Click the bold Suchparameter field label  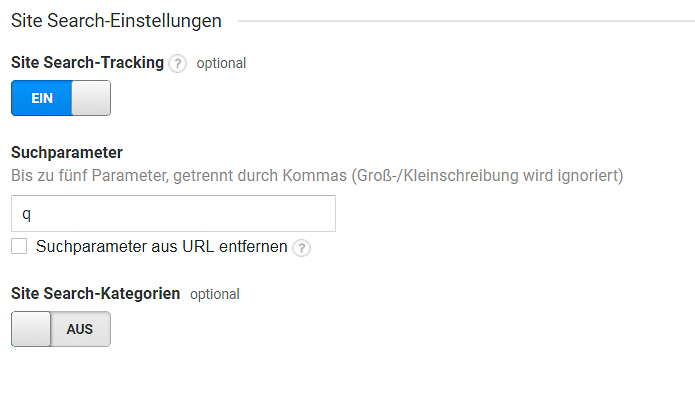[x=66, y=152]
